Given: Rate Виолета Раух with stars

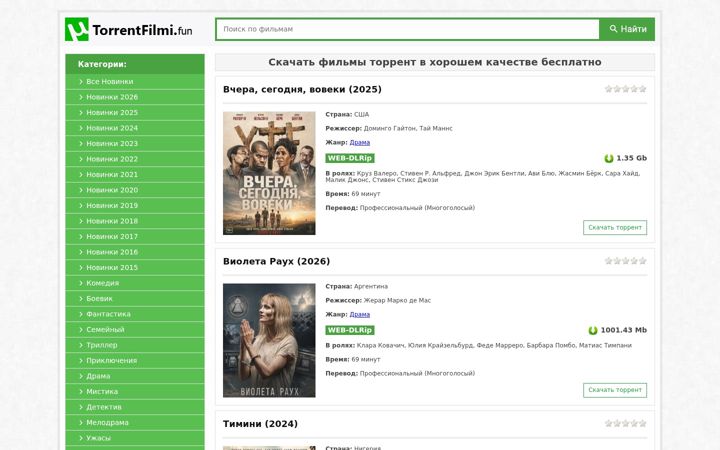Looking at the screenshot, I should (x=625, y=261).
